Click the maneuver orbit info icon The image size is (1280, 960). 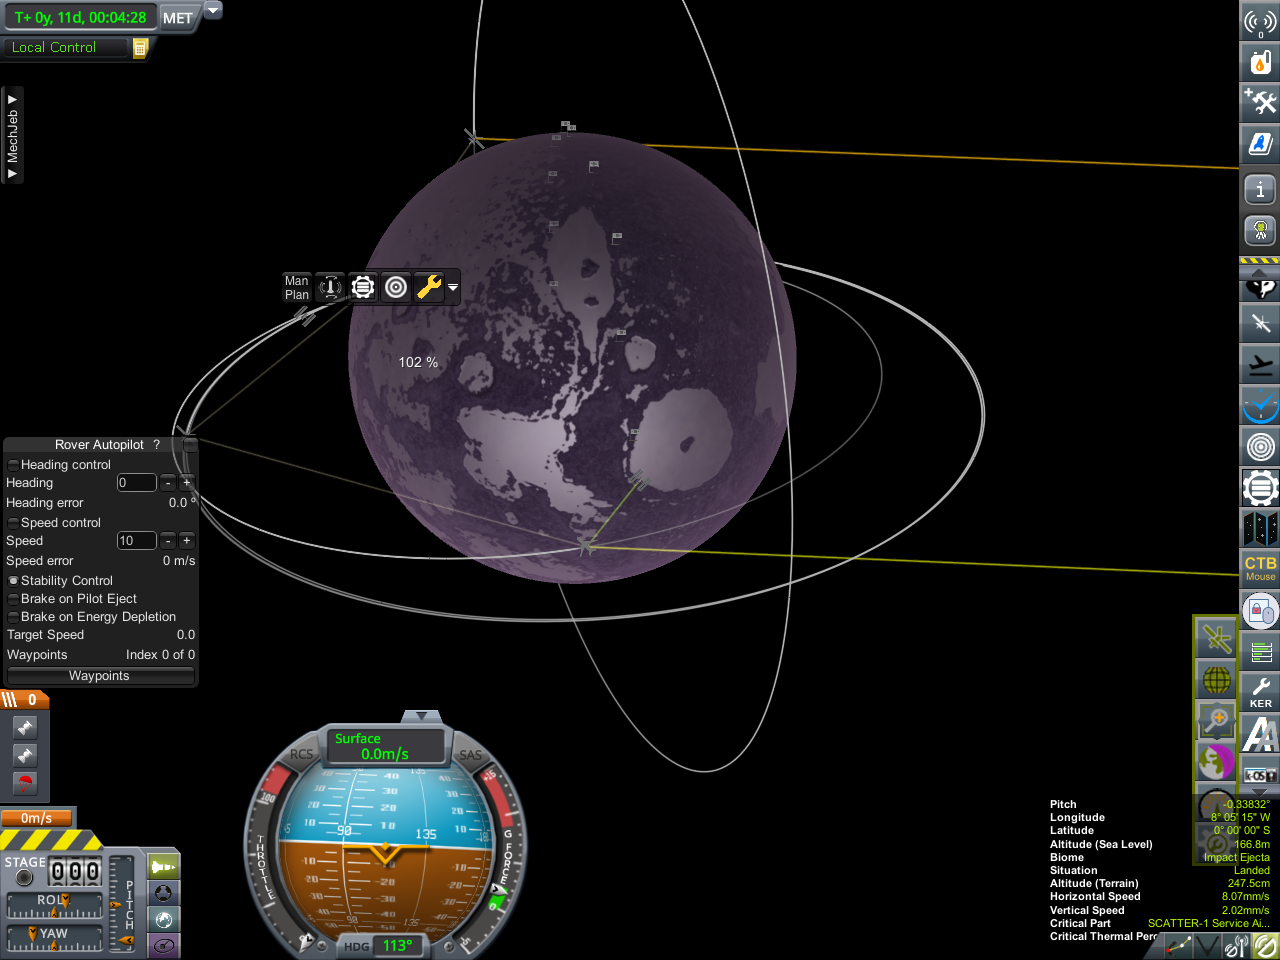point(330,288)
